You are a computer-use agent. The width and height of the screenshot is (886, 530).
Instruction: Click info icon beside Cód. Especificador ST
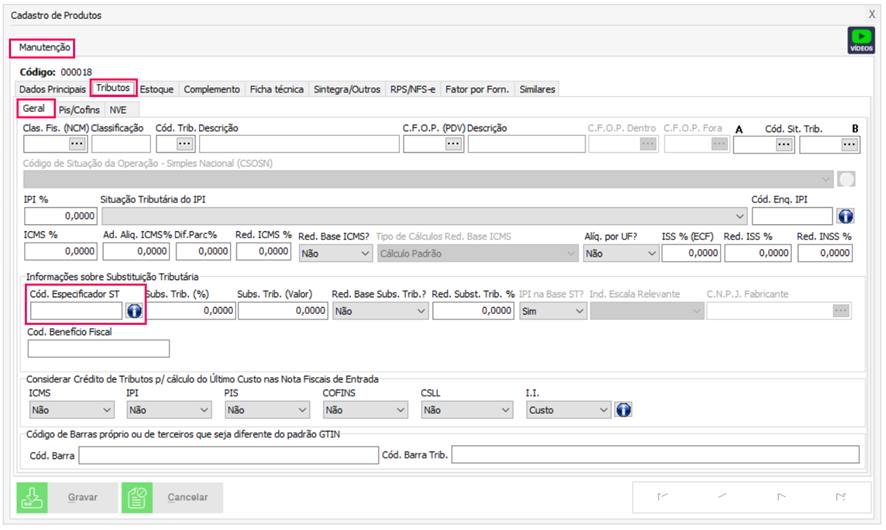[x=133, y=311]
